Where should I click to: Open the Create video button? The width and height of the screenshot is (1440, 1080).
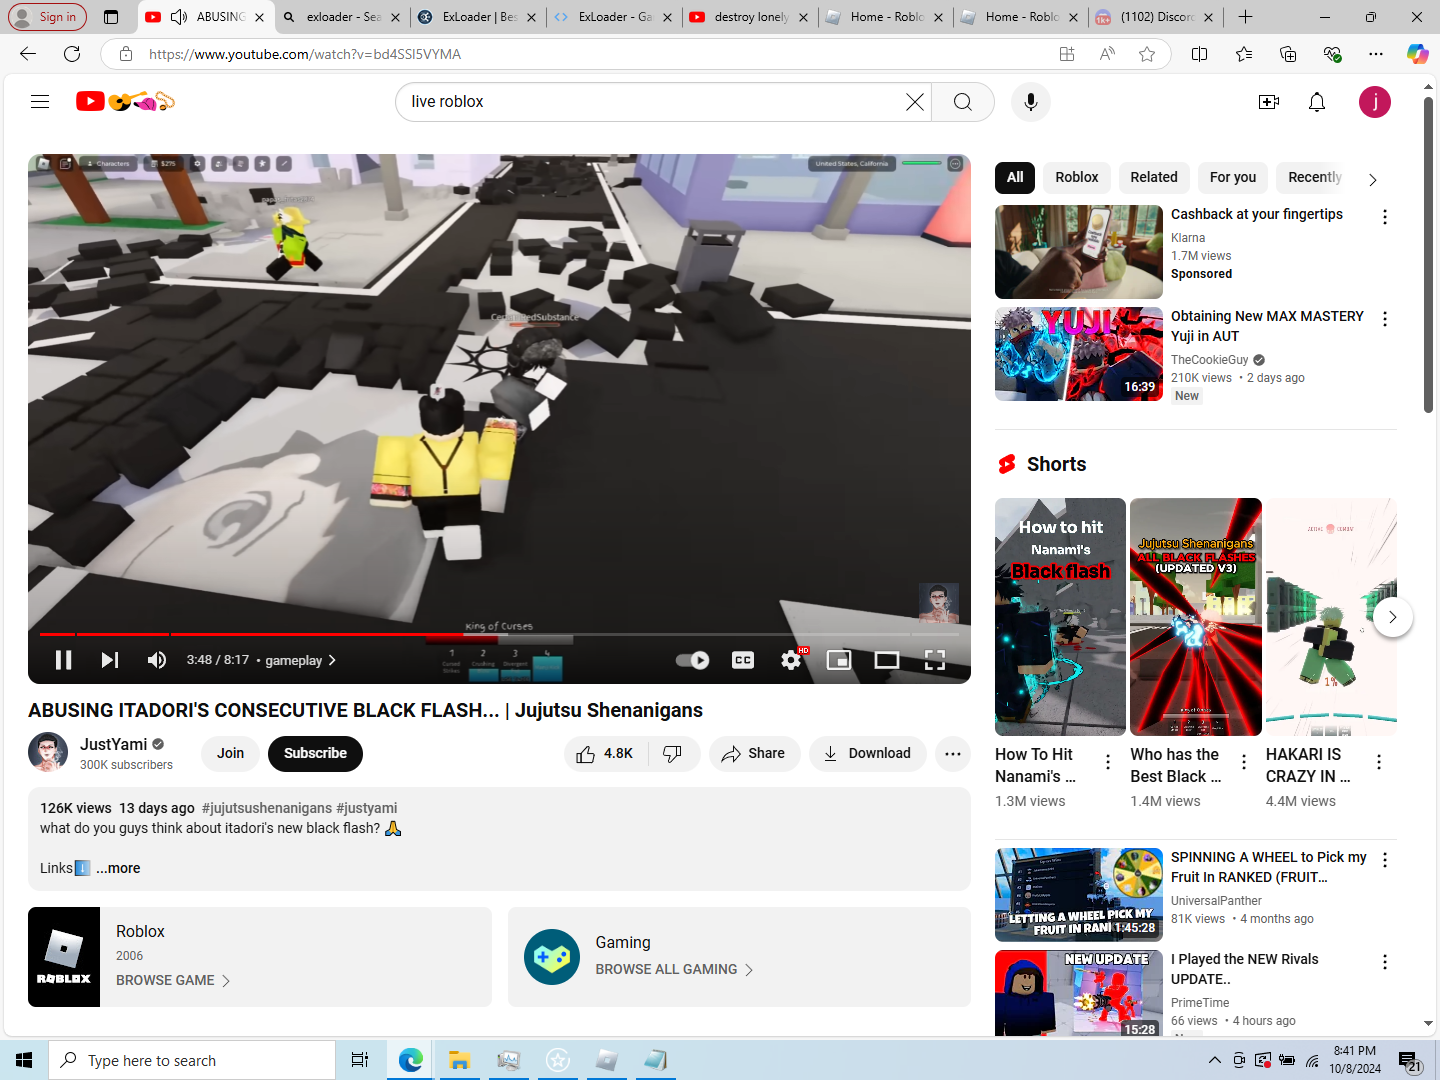1269,102
